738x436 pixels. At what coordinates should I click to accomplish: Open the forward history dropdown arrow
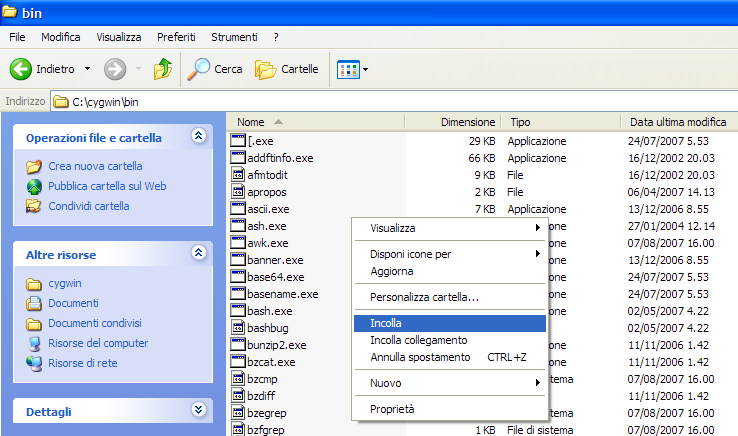pos(138,69)
